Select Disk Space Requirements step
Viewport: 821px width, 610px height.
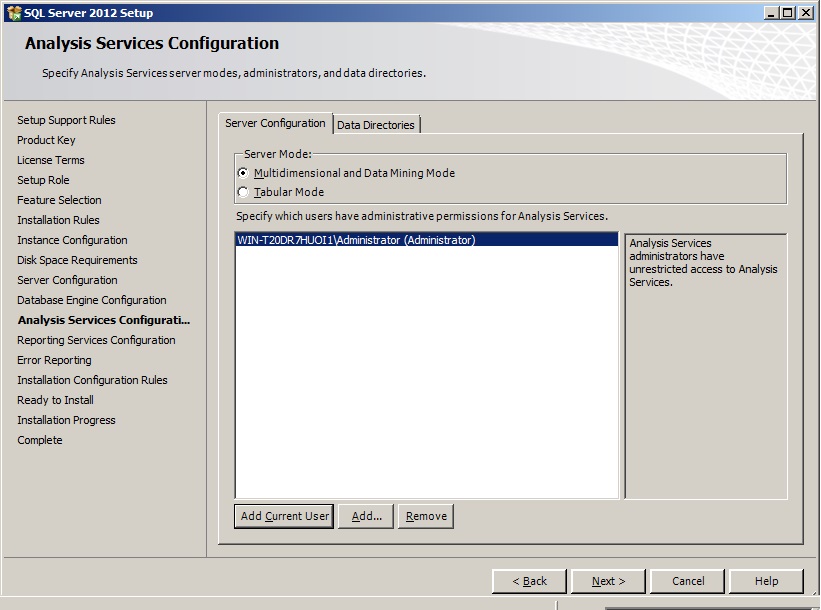click(77, 260)
